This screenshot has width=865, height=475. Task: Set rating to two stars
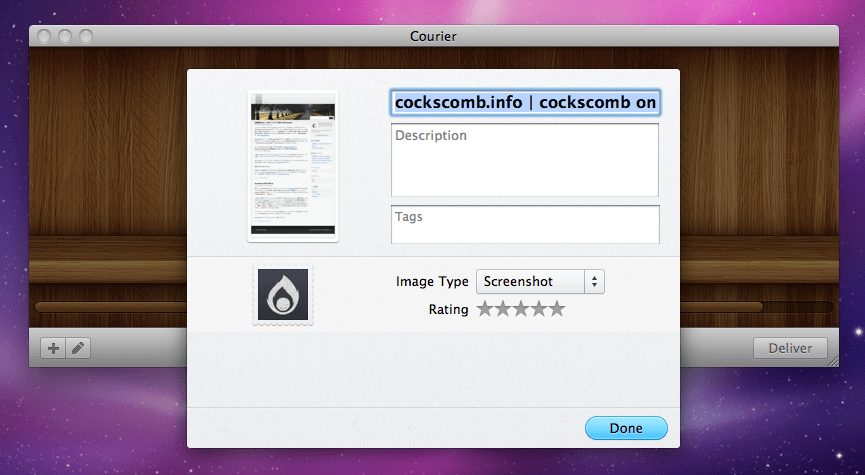(503, 308)
